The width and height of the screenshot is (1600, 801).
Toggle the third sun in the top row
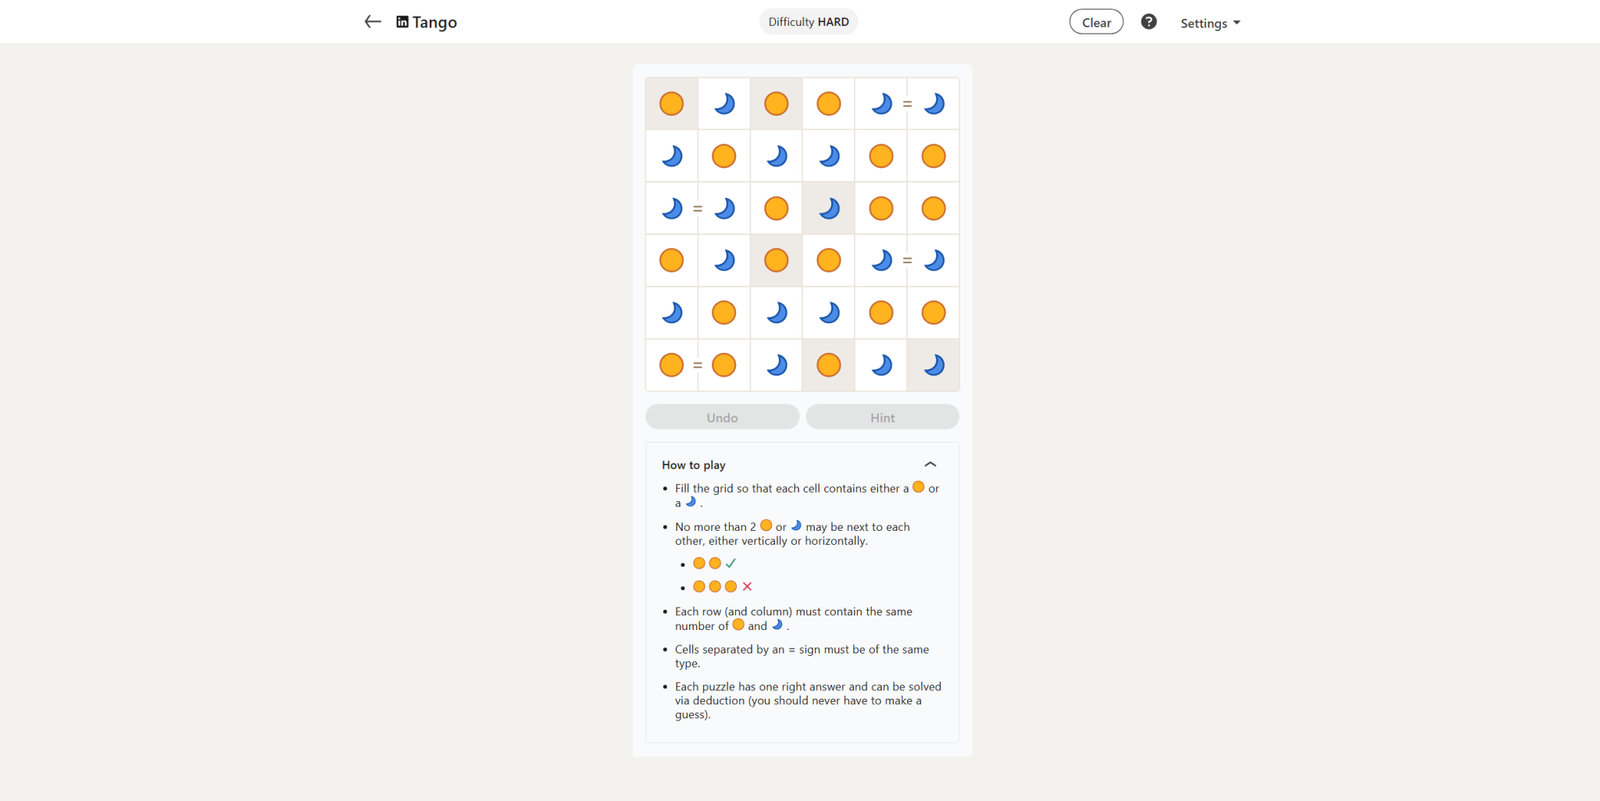tap(828, 104)
